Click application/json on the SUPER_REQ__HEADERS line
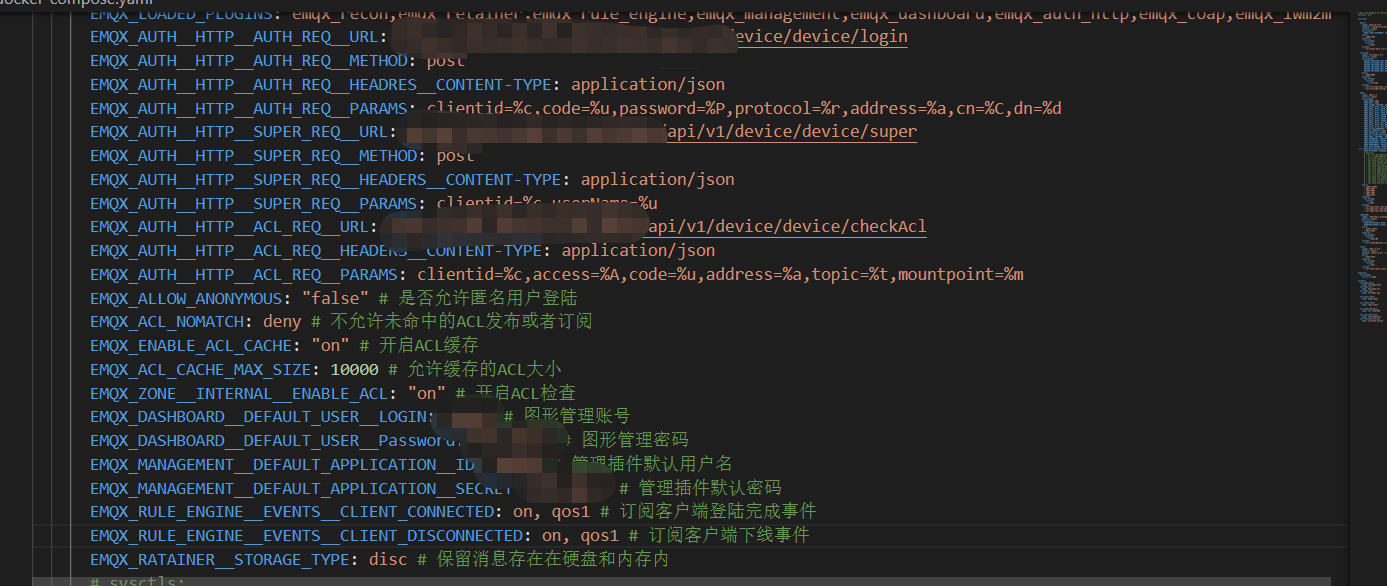 click(x=658, y=180)
